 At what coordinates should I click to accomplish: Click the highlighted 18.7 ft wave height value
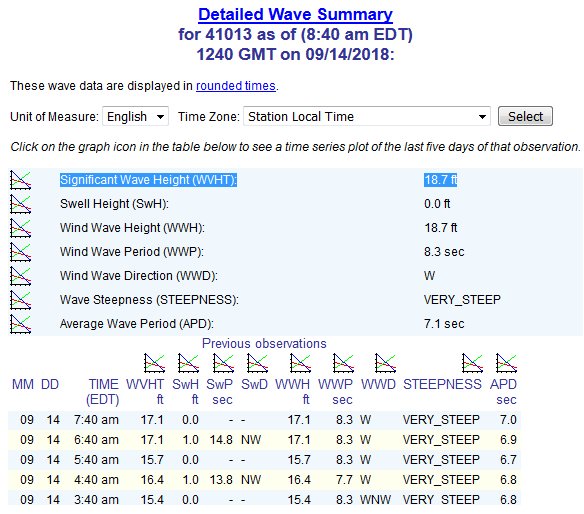(x=441, y=180)
